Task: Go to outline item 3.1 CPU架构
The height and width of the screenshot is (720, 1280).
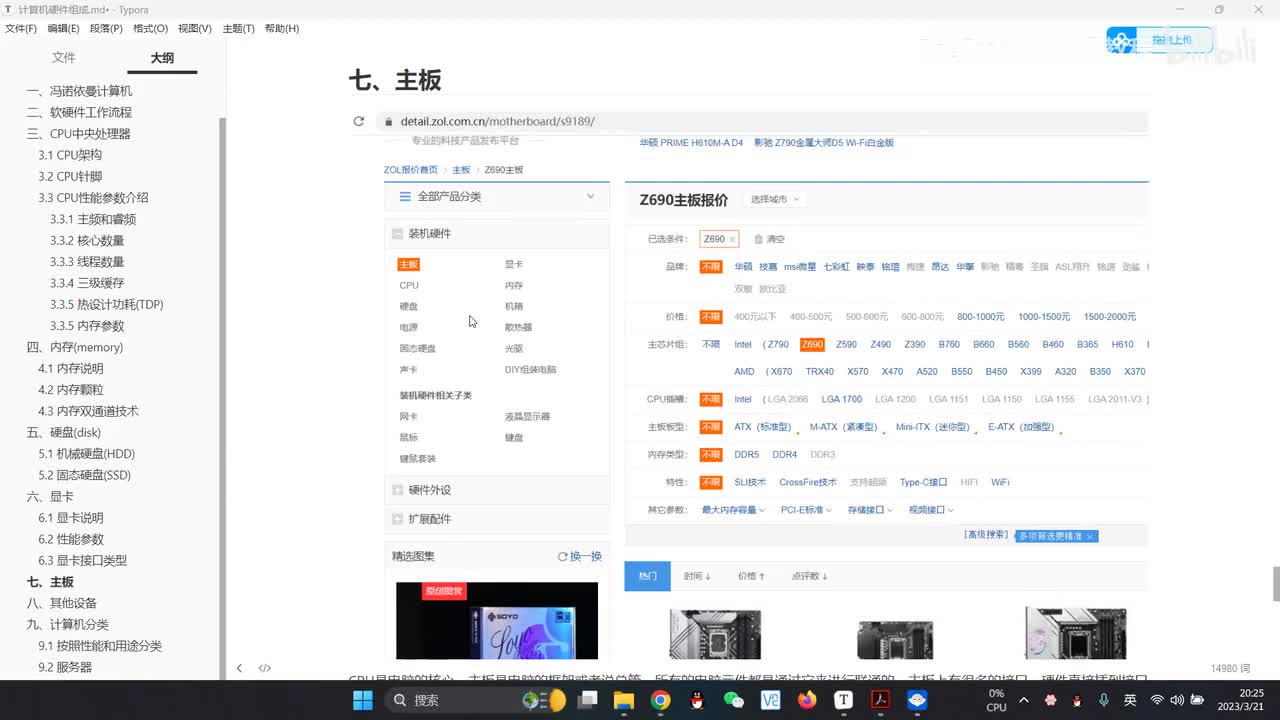Action: 70,155
